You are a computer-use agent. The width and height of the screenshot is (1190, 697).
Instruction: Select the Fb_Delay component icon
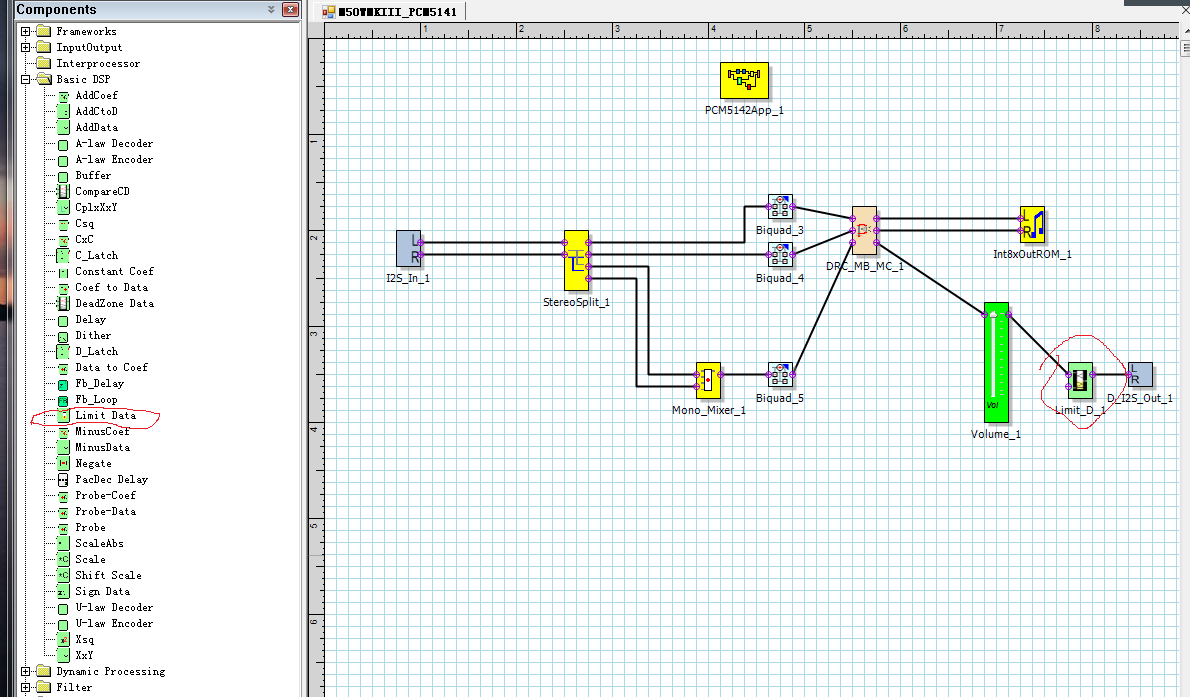[64, 384]
